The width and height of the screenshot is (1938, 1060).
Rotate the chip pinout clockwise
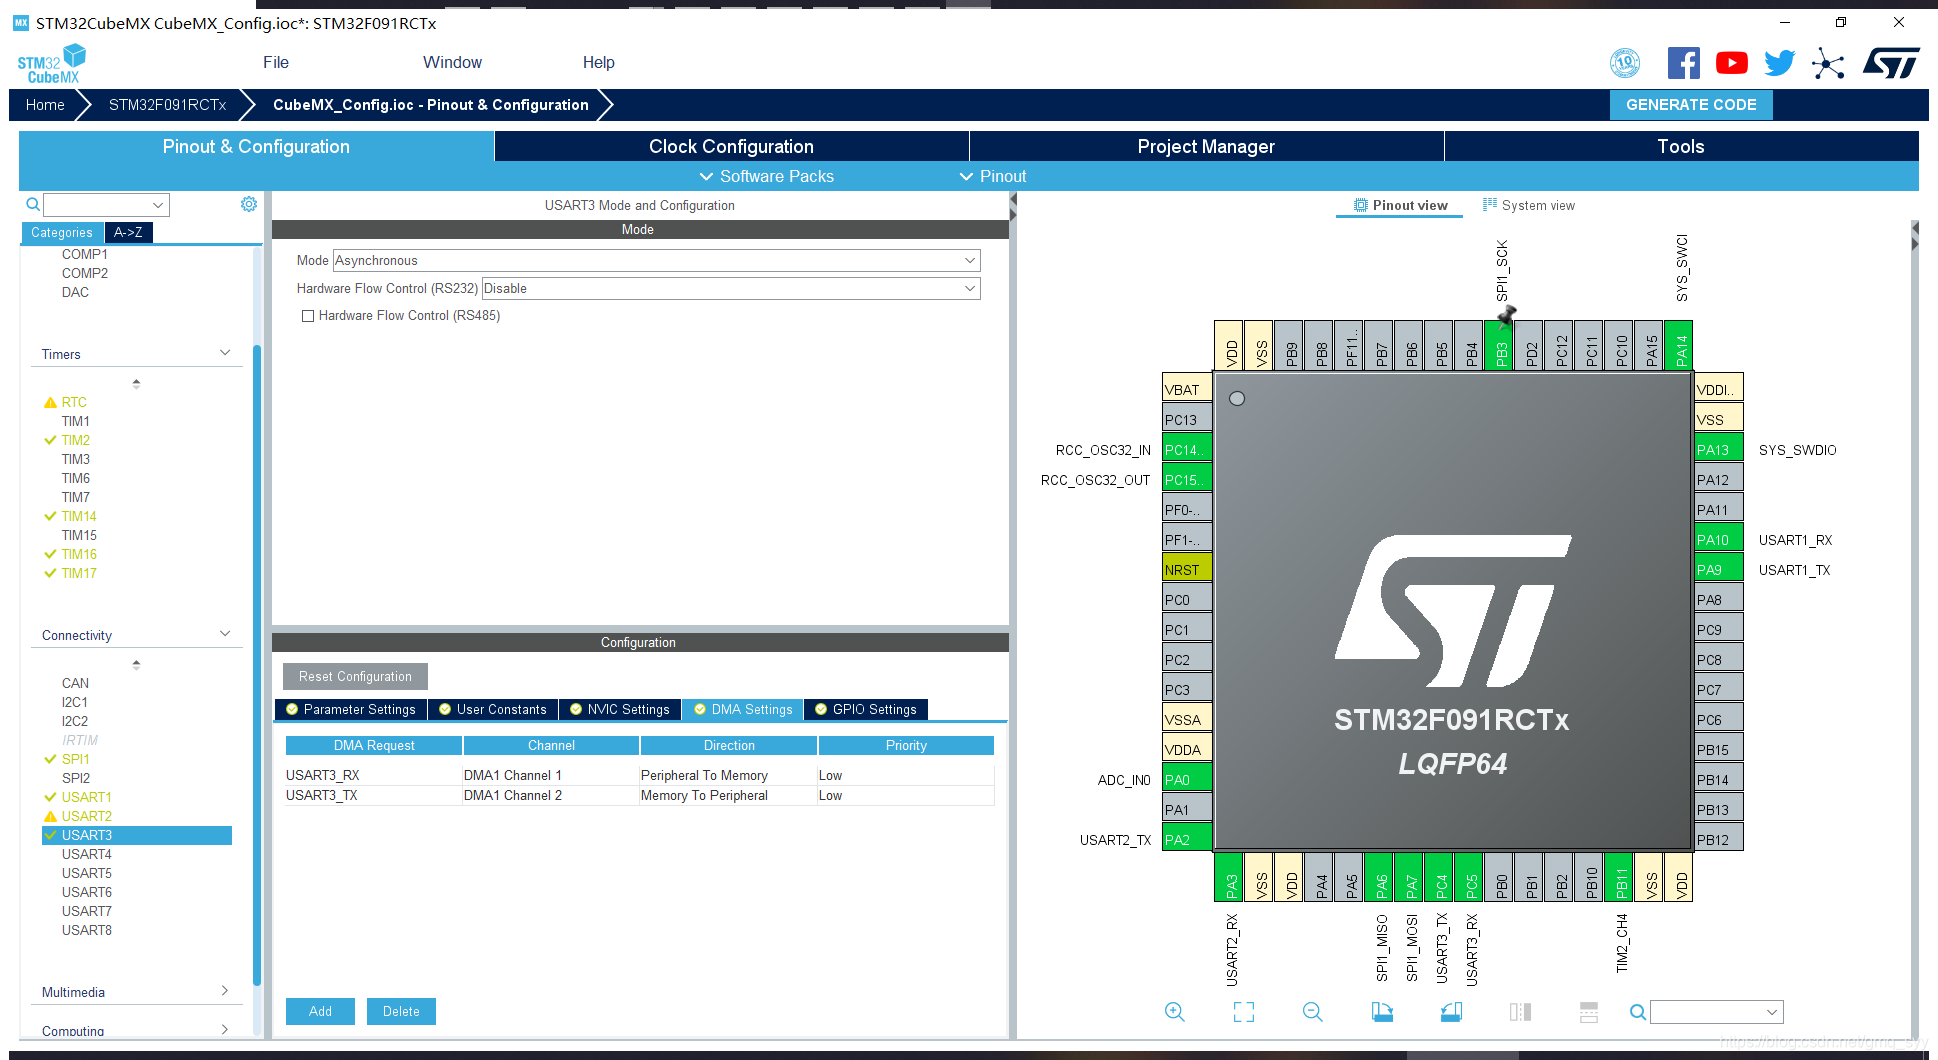coord(1382,1012)
